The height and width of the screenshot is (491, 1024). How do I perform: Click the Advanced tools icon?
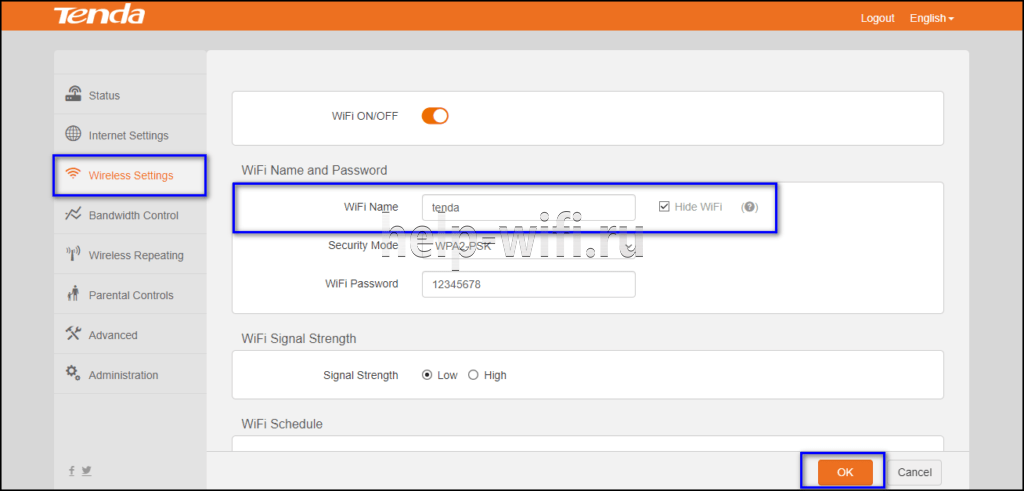(x=73, y=334)
